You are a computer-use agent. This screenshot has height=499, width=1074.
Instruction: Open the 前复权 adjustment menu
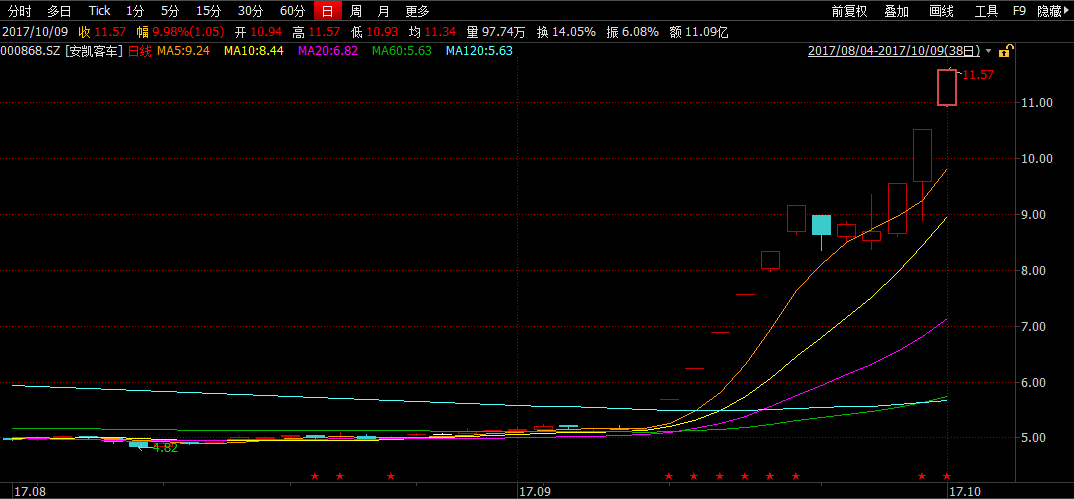point(849,11)
